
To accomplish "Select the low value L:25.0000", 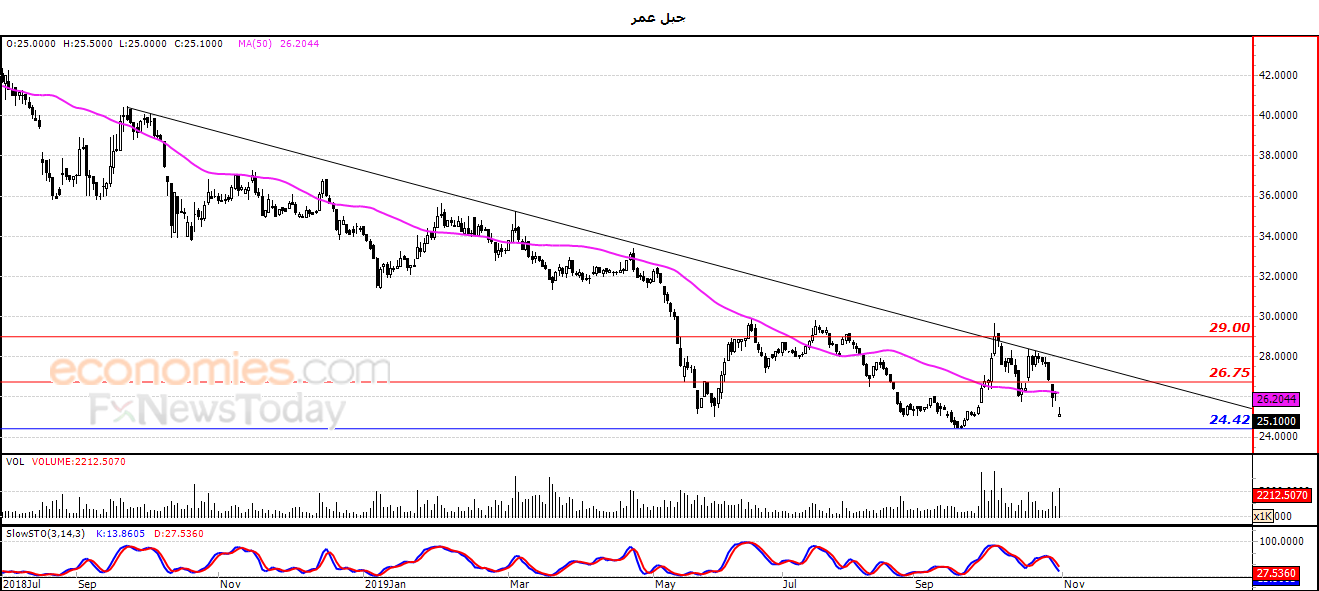I will (x=142, y=44).
